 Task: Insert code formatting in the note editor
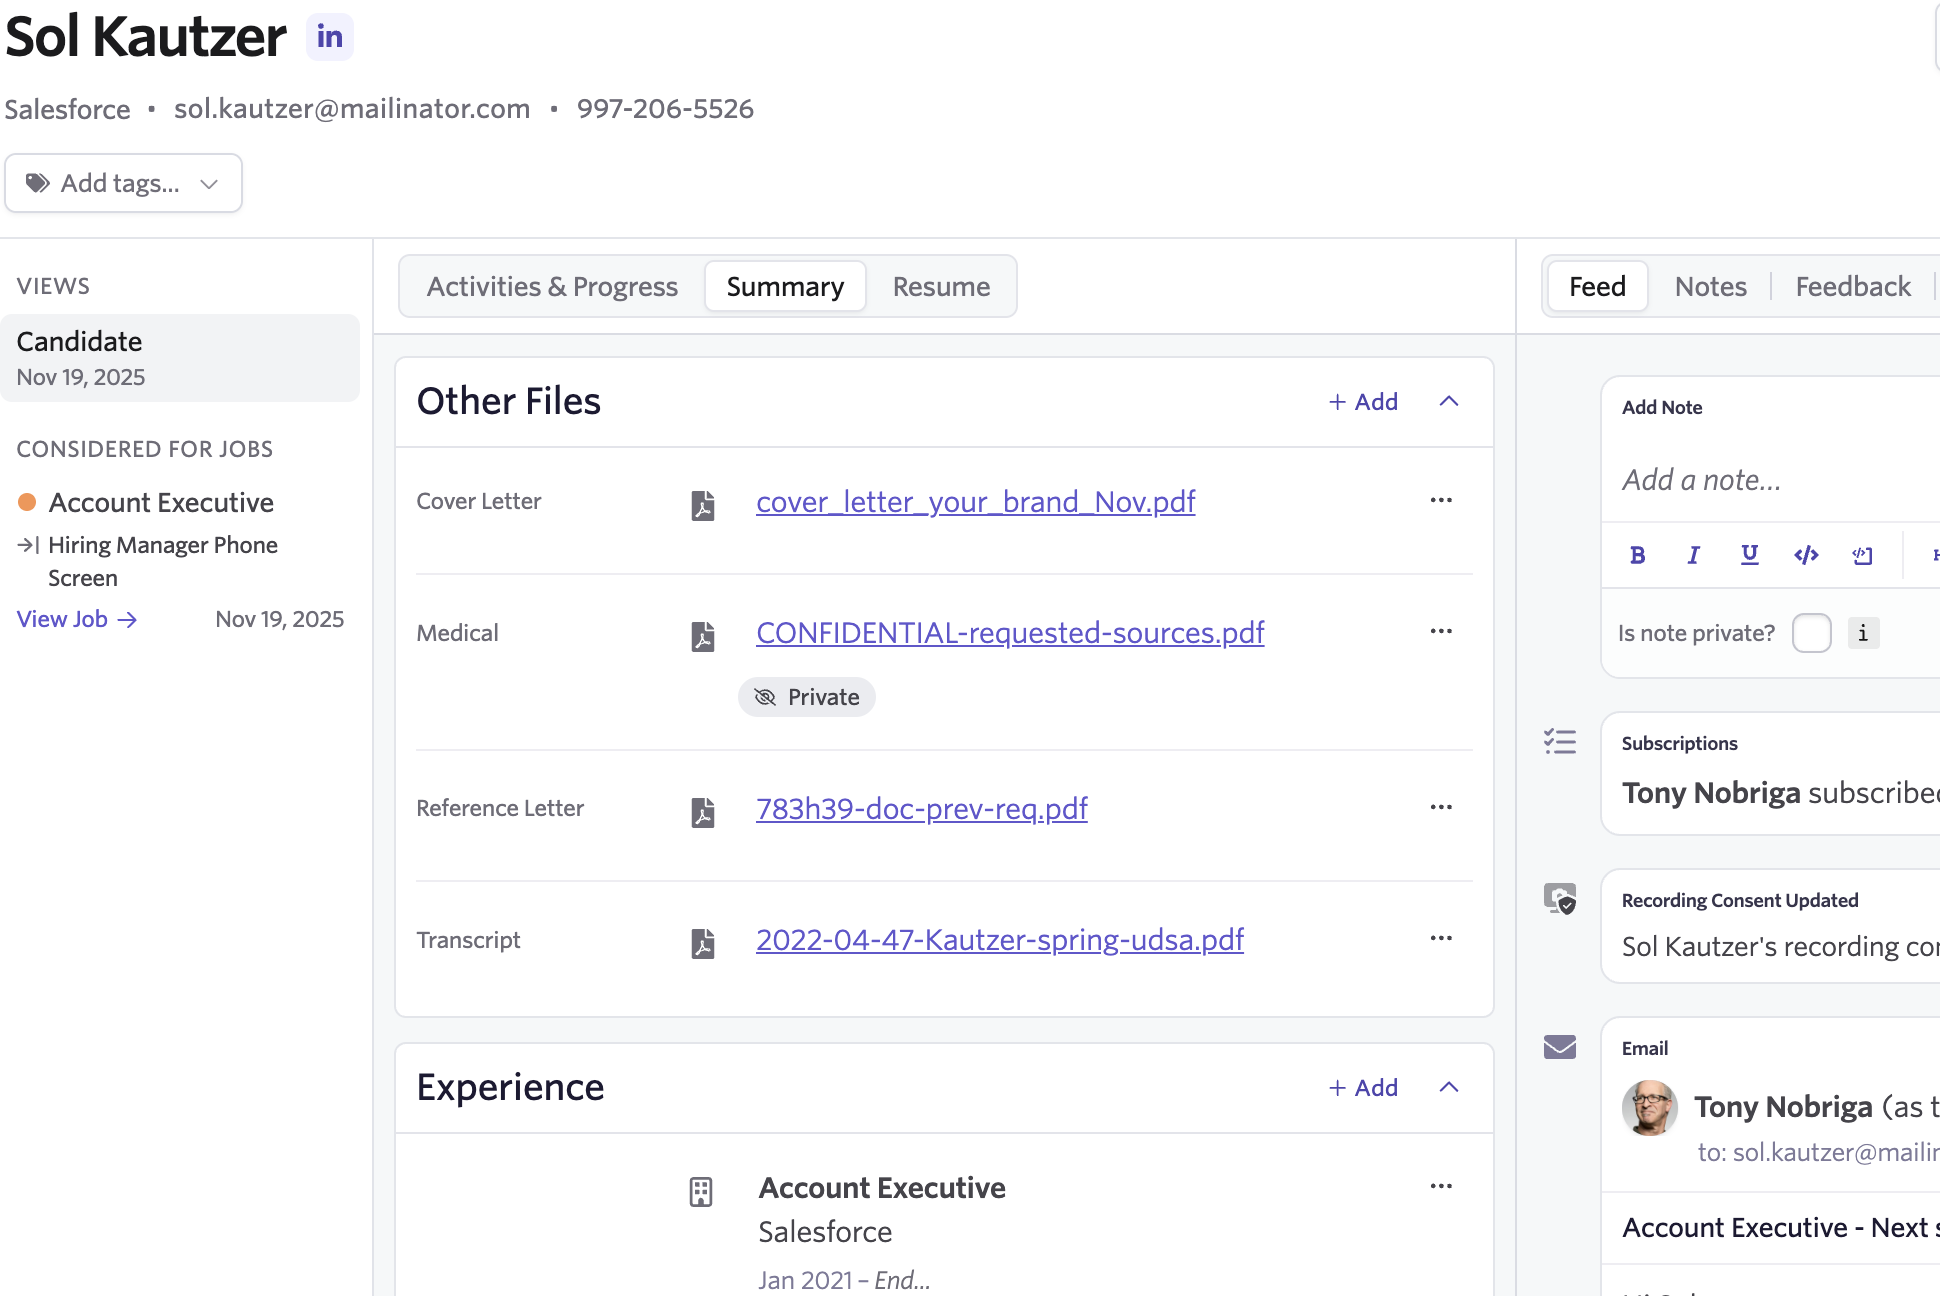pyautogui.click(x=1806, y=555)
